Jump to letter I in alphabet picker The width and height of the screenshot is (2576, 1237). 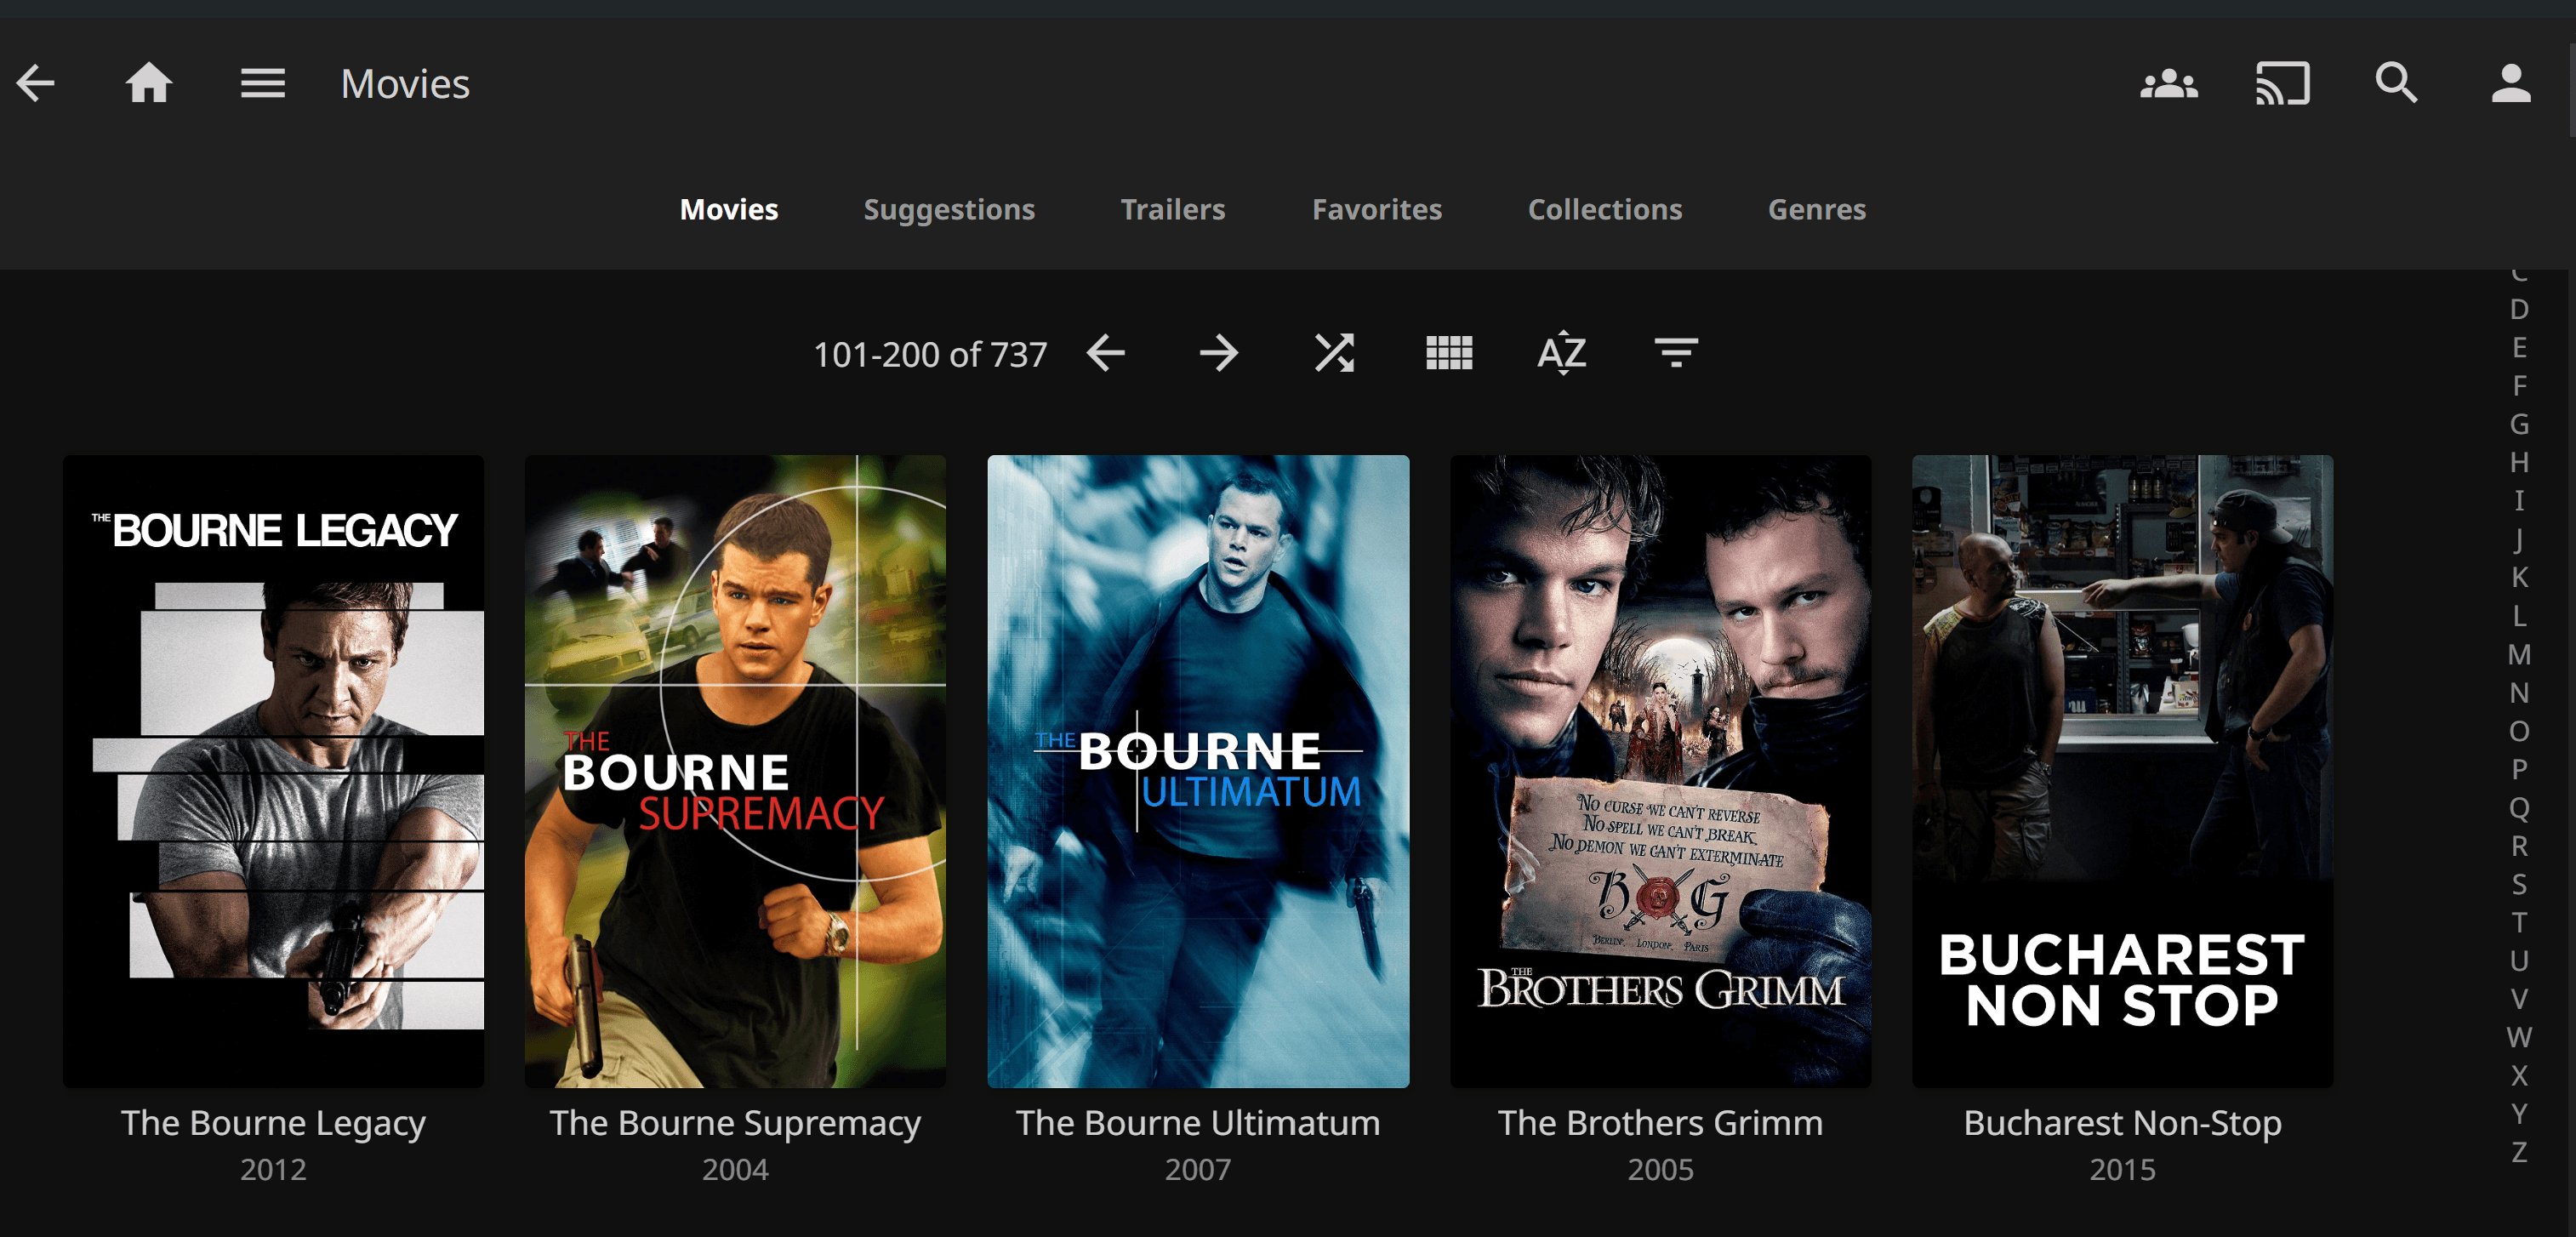click(x=2519, y=500)
